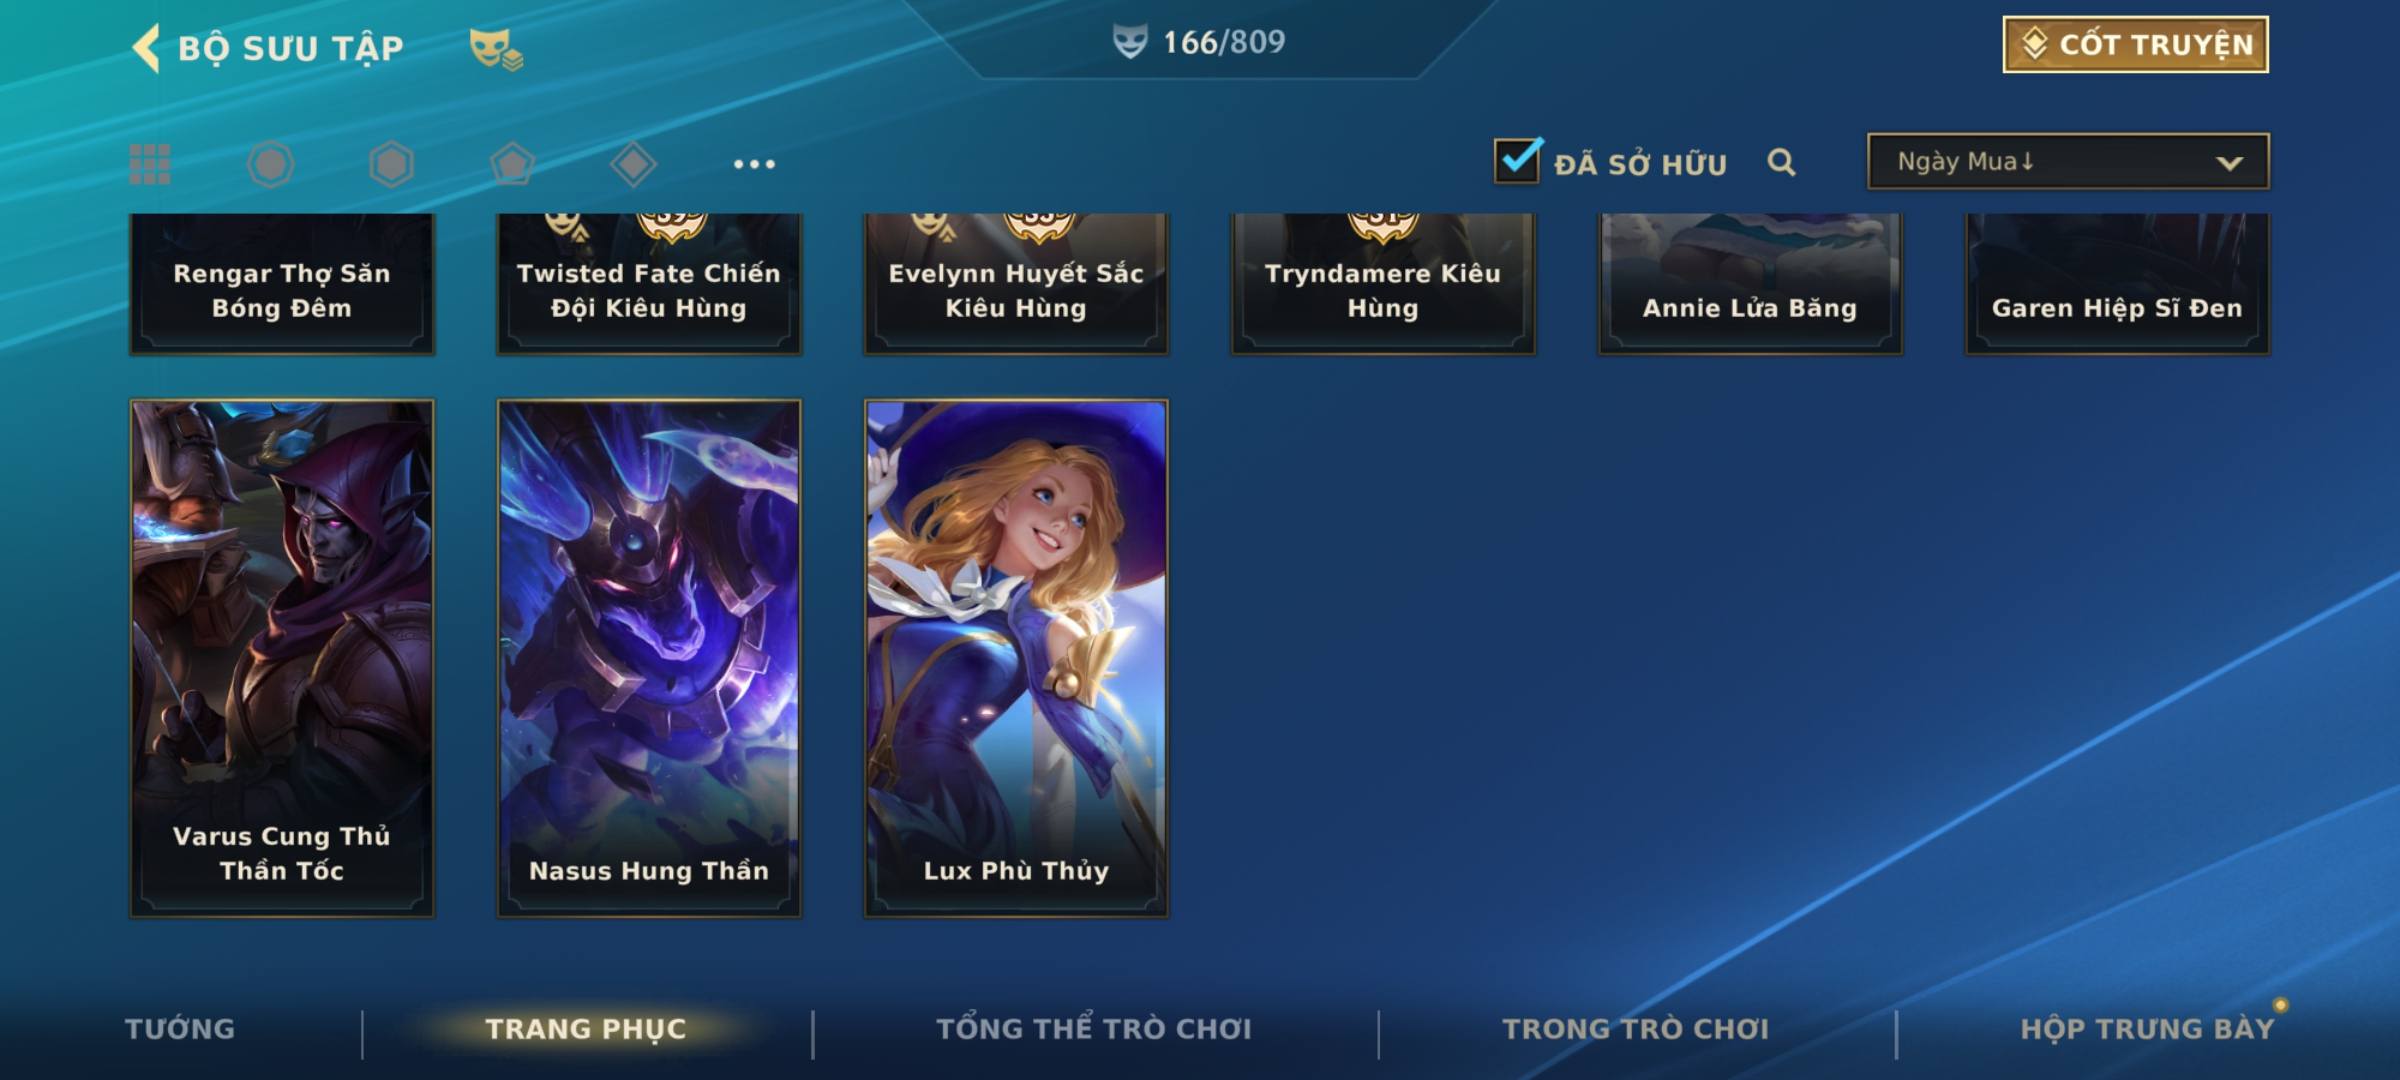Select the hexagon rarity tier filter icon
The height and width of the screenshot is (1080, 2400).
391,164
